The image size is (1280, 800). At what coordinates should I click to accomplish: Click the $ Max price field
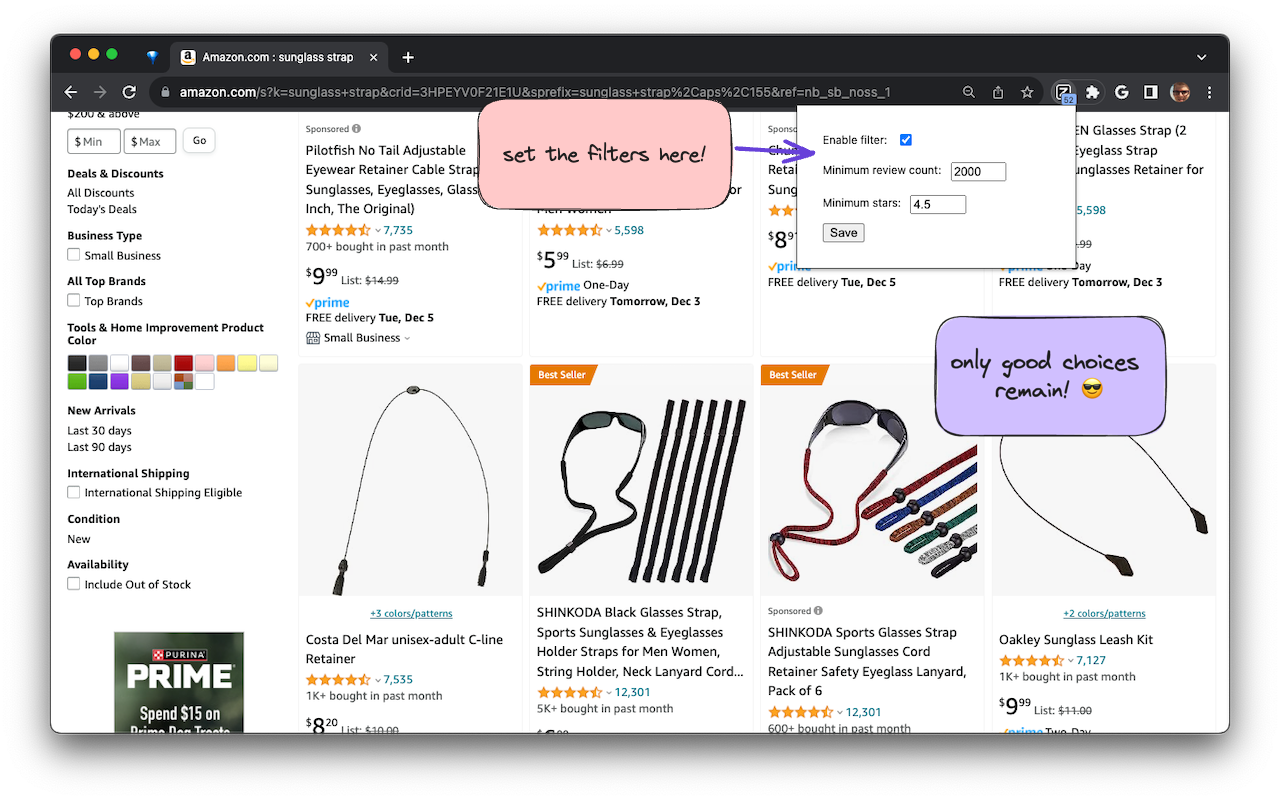150,141
